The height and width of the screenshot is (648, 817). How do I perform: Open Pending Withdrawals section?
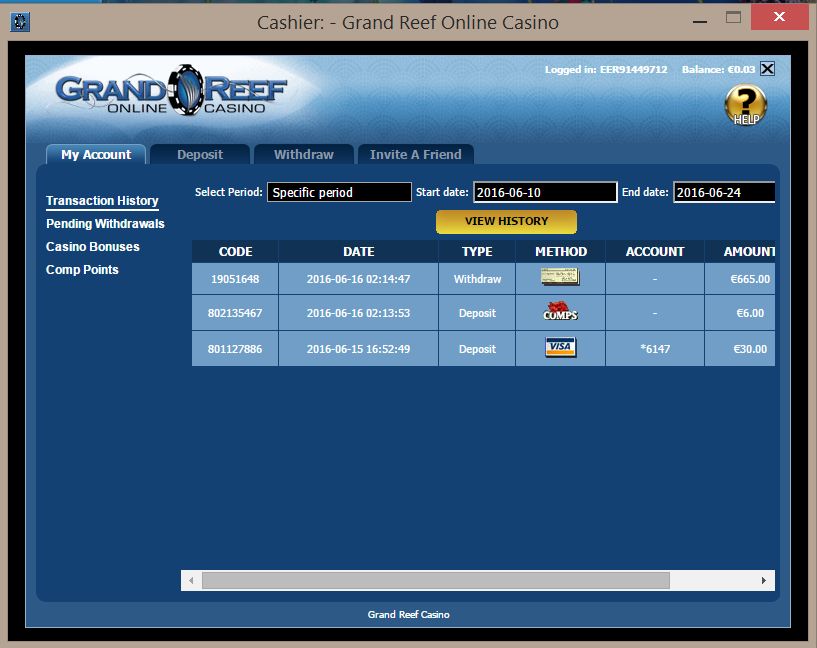tap(105, 224)
